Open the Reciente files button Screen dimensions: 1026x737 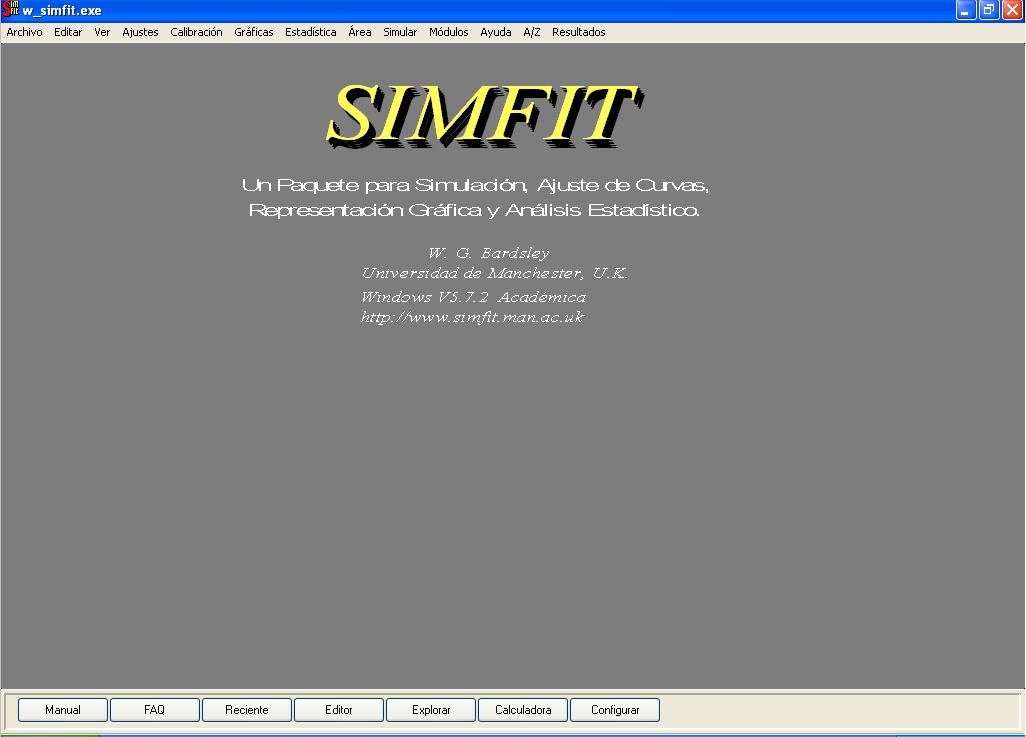[x=247, y=710]
